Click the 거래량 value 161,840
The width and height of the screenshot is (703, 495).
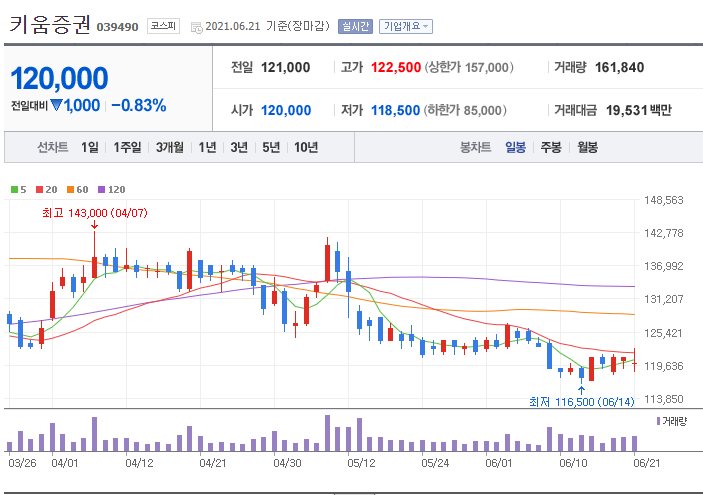coord(619,68)
